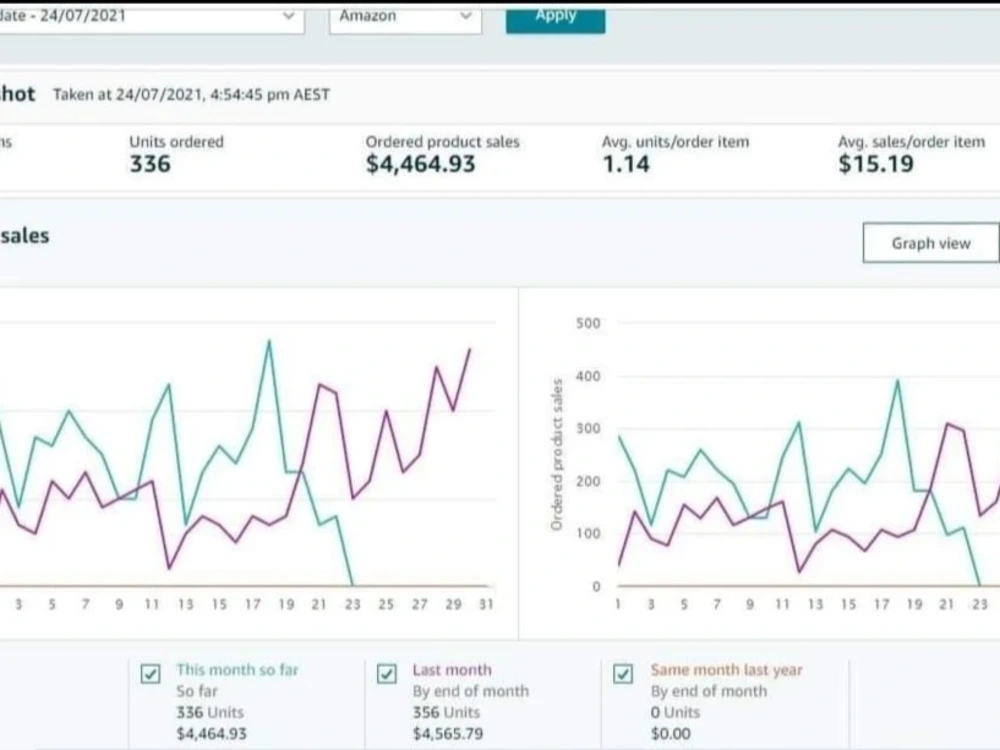Click the Avg. sales/order item value $15.19
This screenshot has height=750, width=1000.
[x=876, y=164]
